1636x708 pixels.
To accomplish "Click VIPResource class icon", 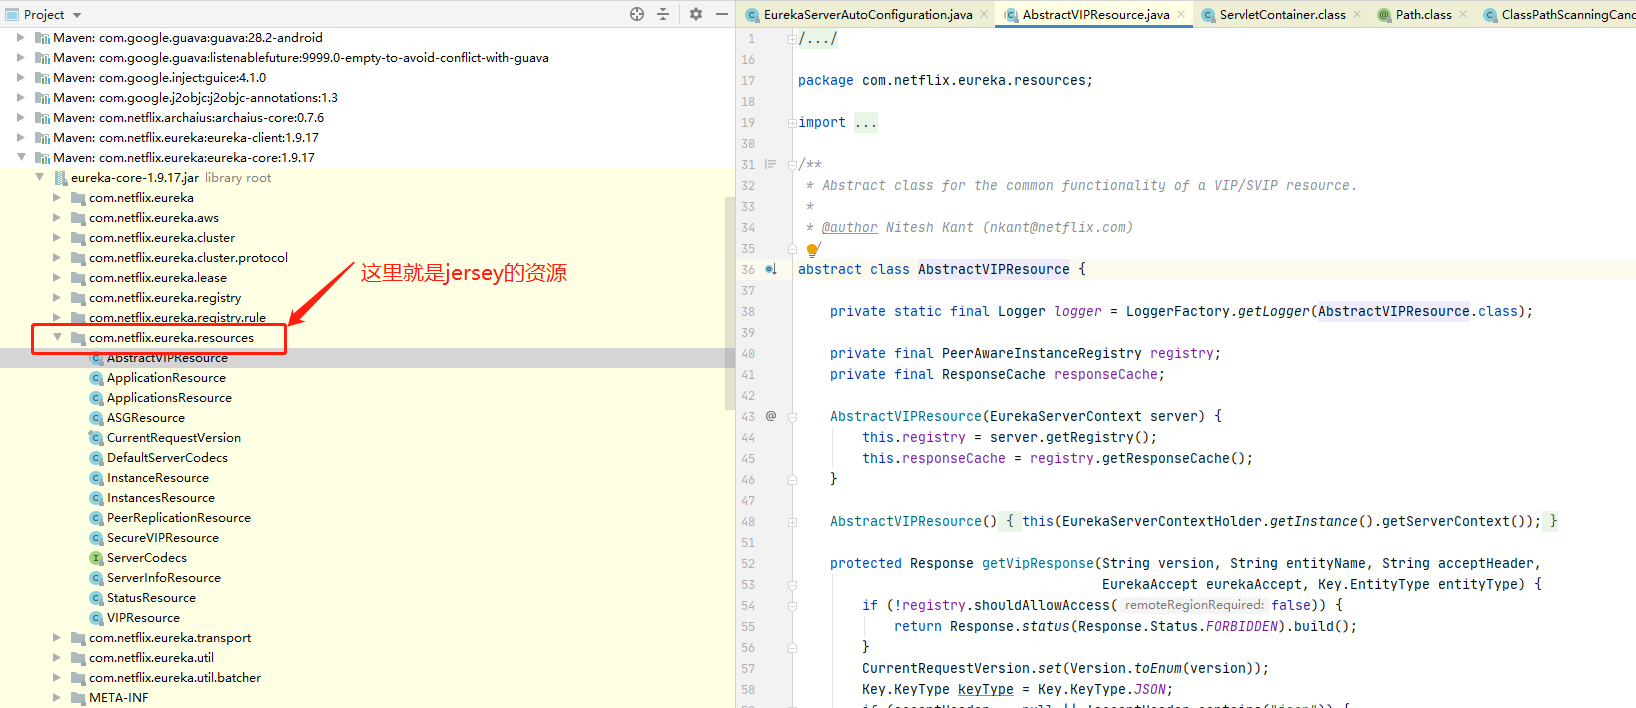I will coord(96,618).
